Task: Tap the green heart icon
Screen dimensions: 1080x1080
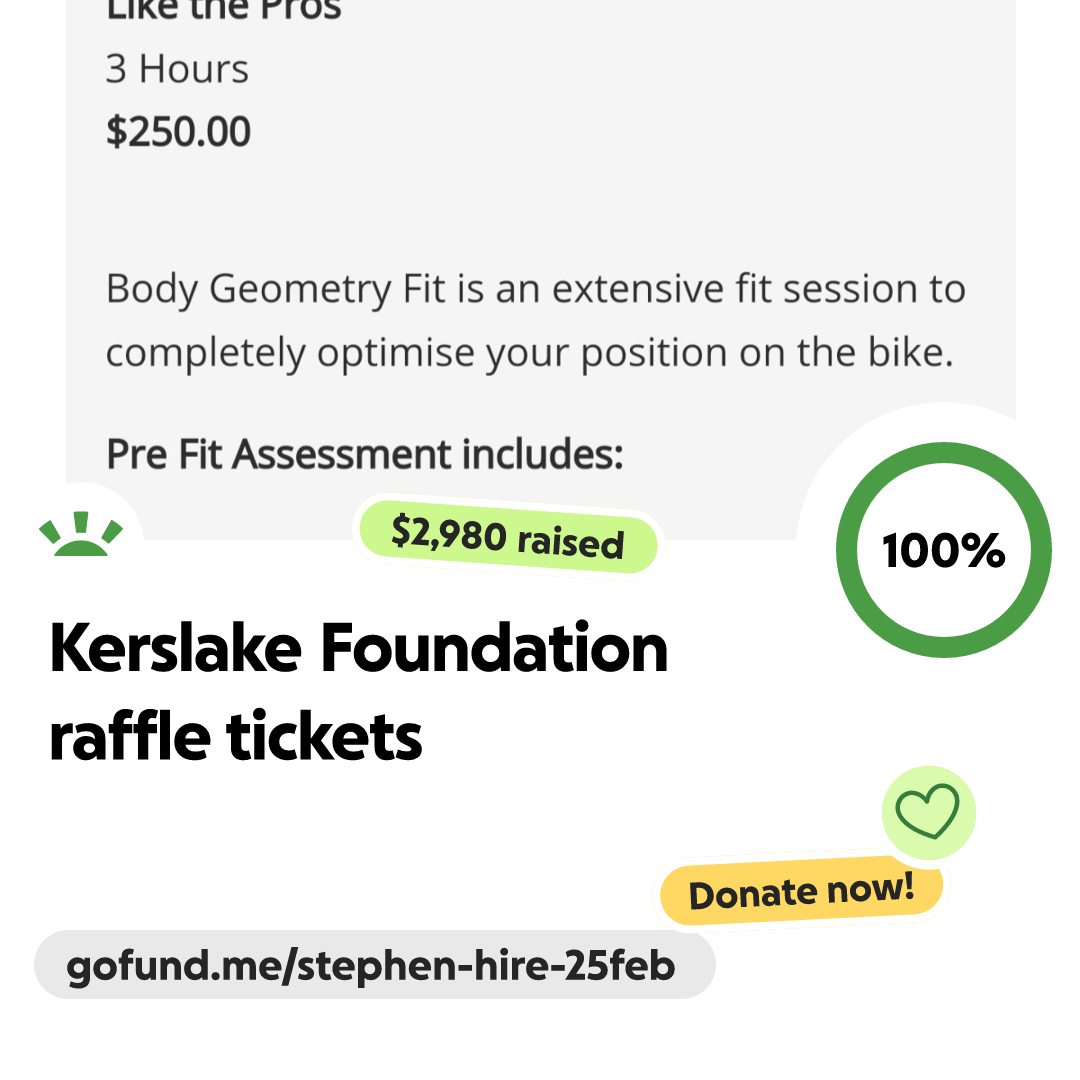Action: (927, 811)
